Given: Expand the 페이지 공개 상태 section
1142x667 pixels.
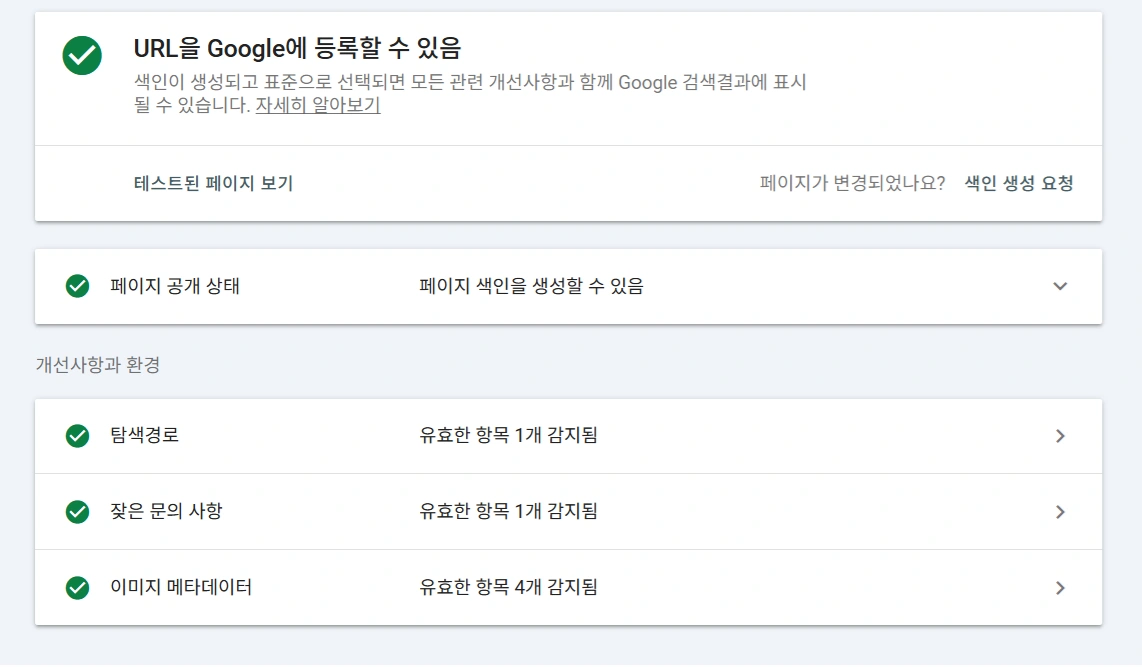Looking at the screenshot, I should pos(1060,287).
